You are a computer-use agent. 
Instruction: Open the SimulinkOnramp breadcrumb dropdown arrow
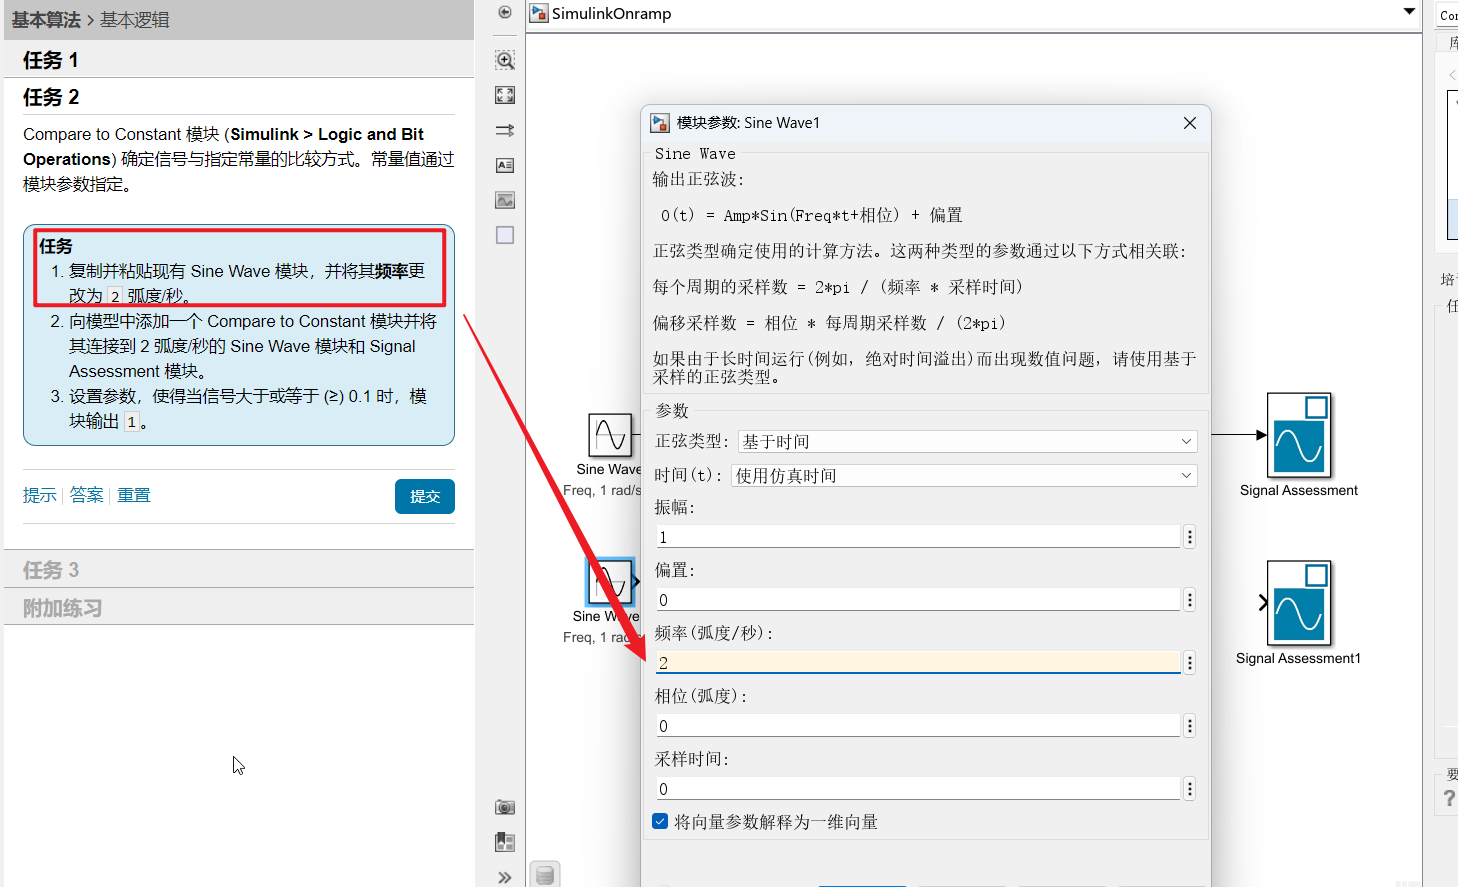1409,12
